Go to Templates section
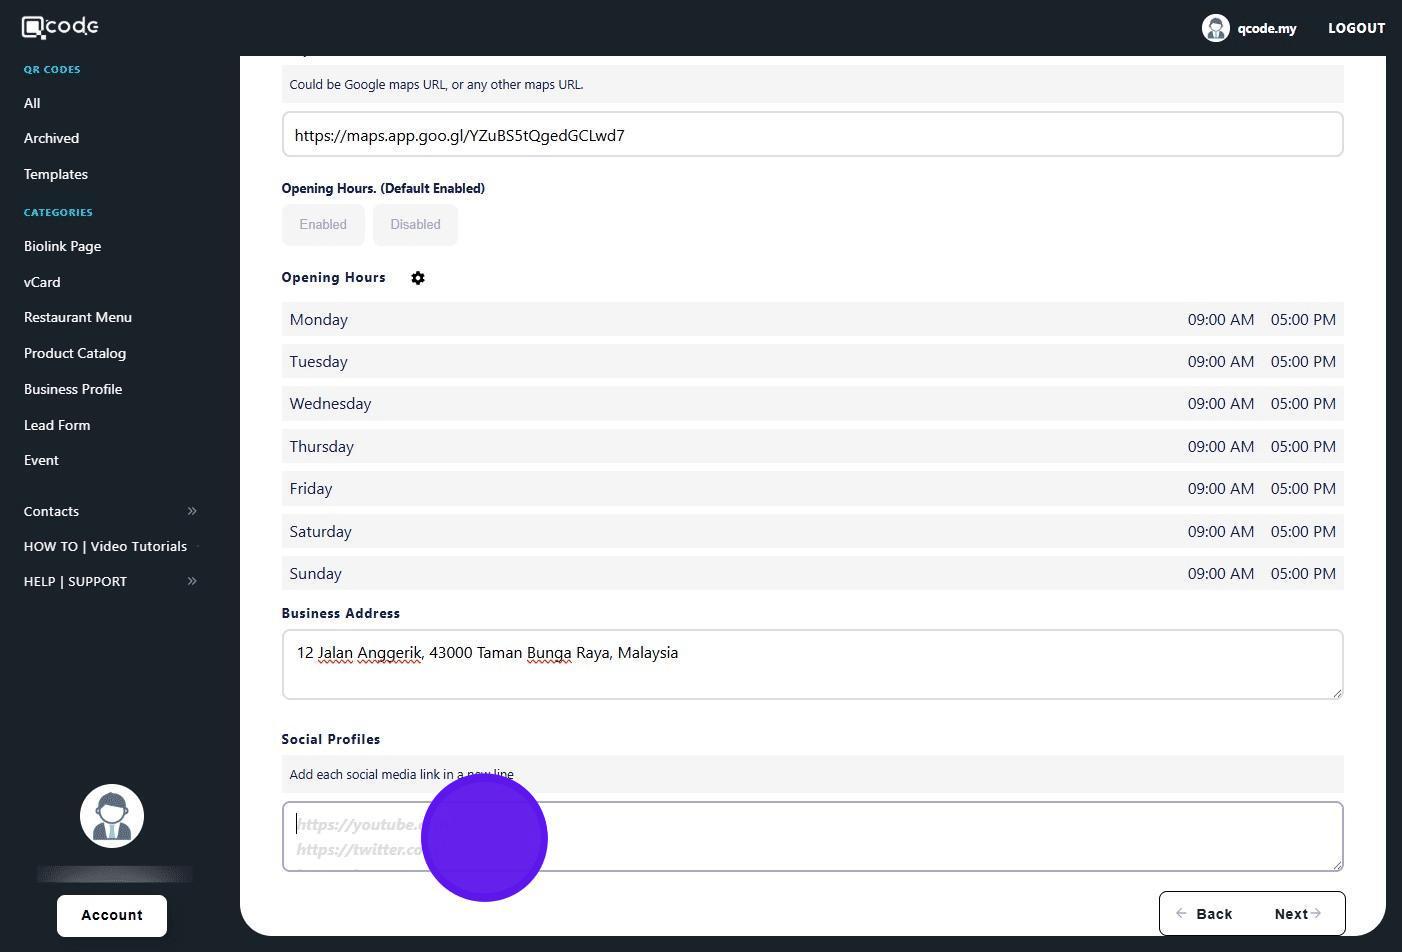 click(x=56, y=174)
